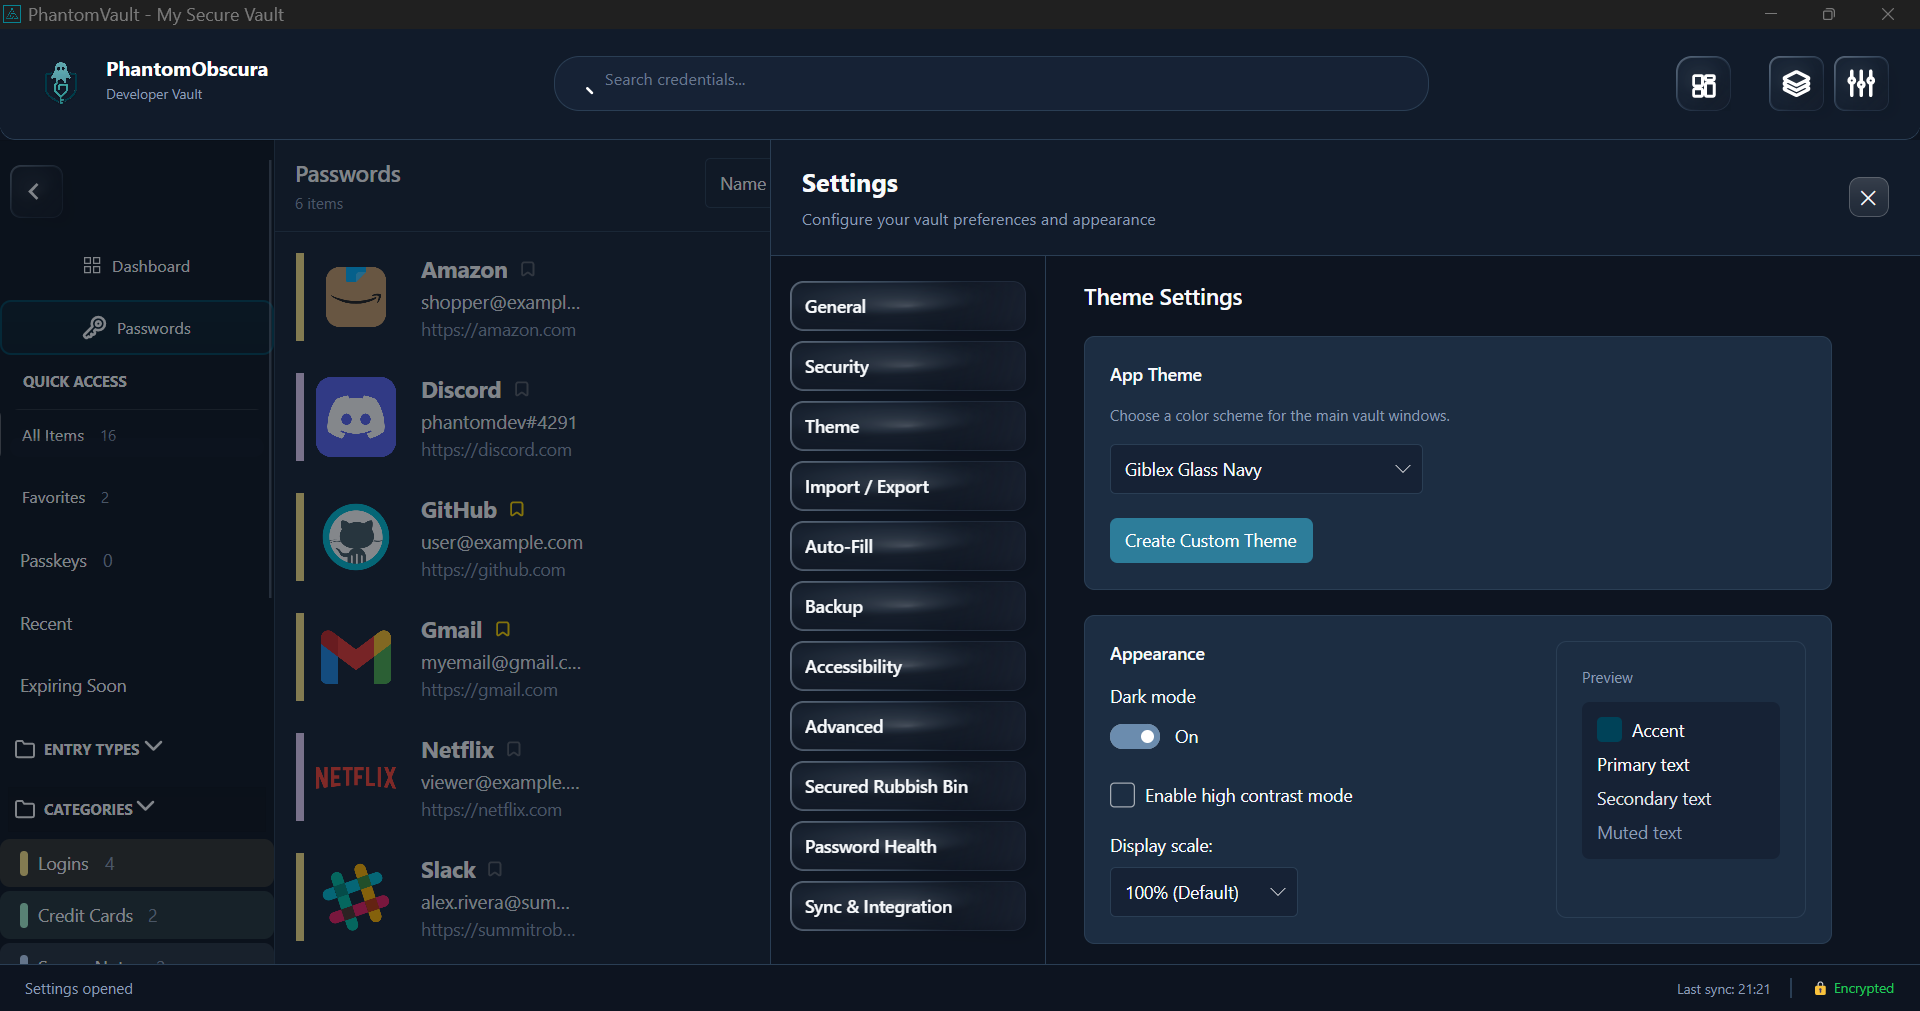Click the Search credentials field
The image size is (1920, 1011).
pos(990,80)
